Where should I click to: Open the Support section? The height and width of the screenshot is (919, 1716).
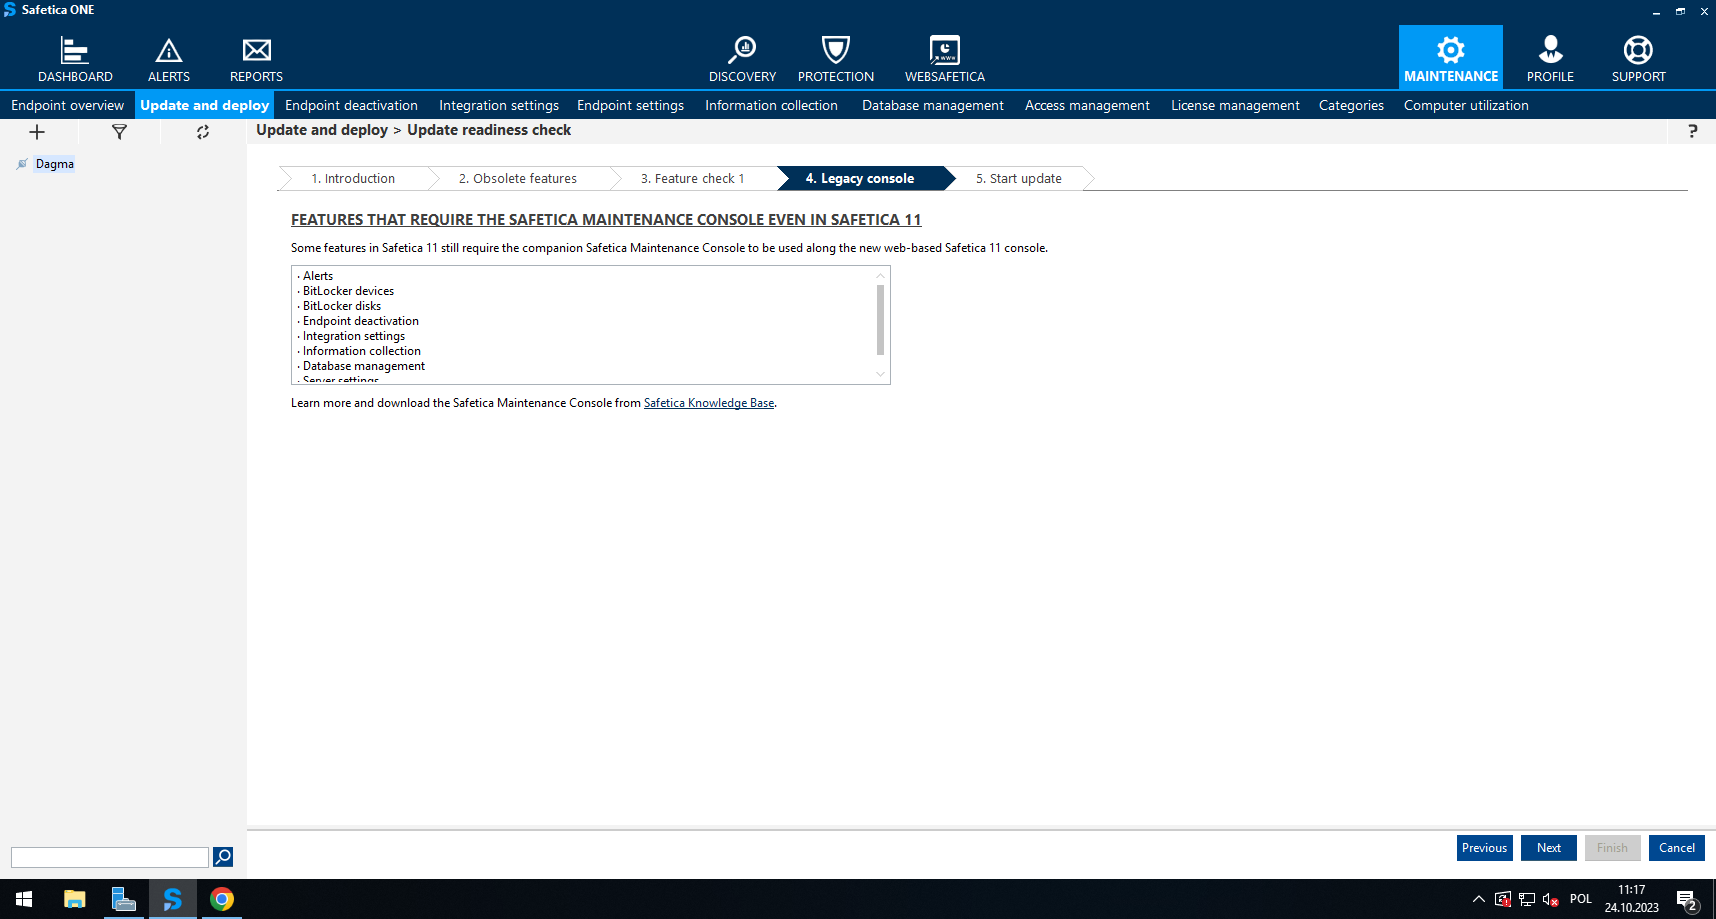point(1638,59)
